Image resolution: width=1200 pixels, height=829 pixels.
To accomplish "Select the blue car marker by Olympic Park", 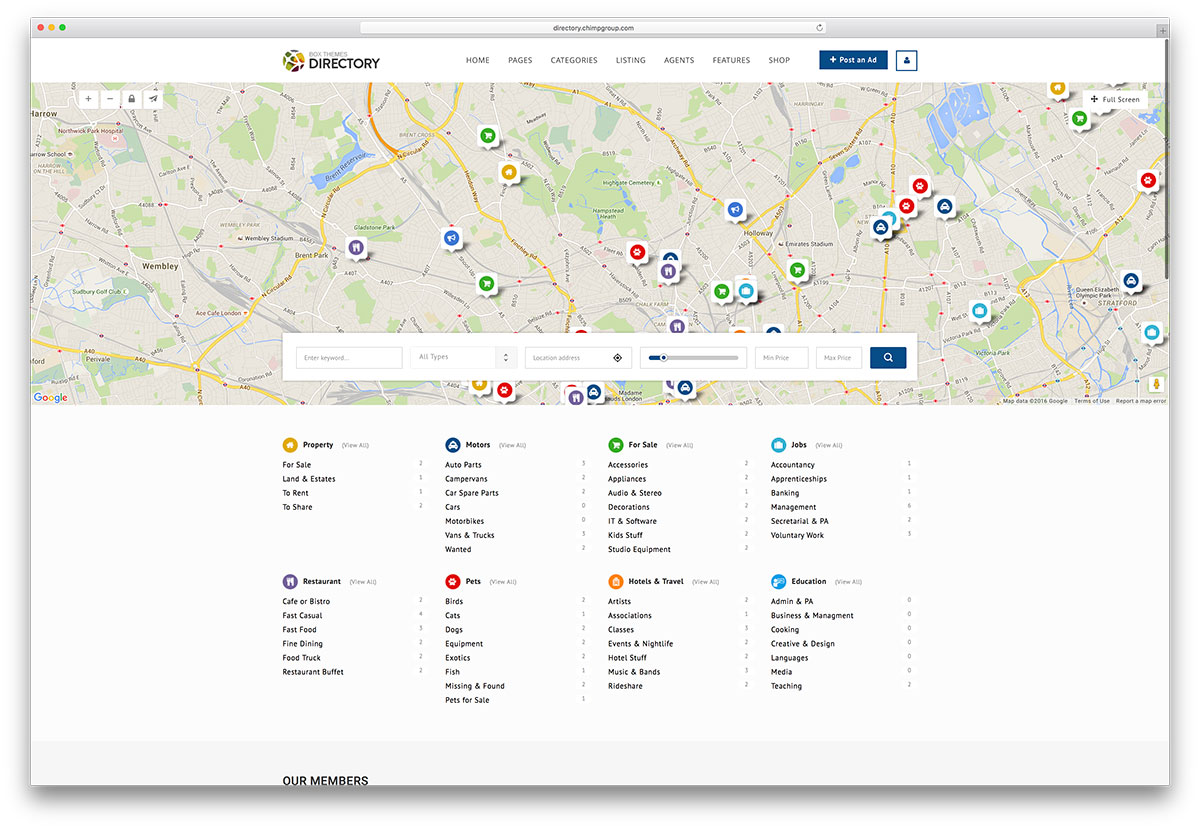I will [1131, 281].
